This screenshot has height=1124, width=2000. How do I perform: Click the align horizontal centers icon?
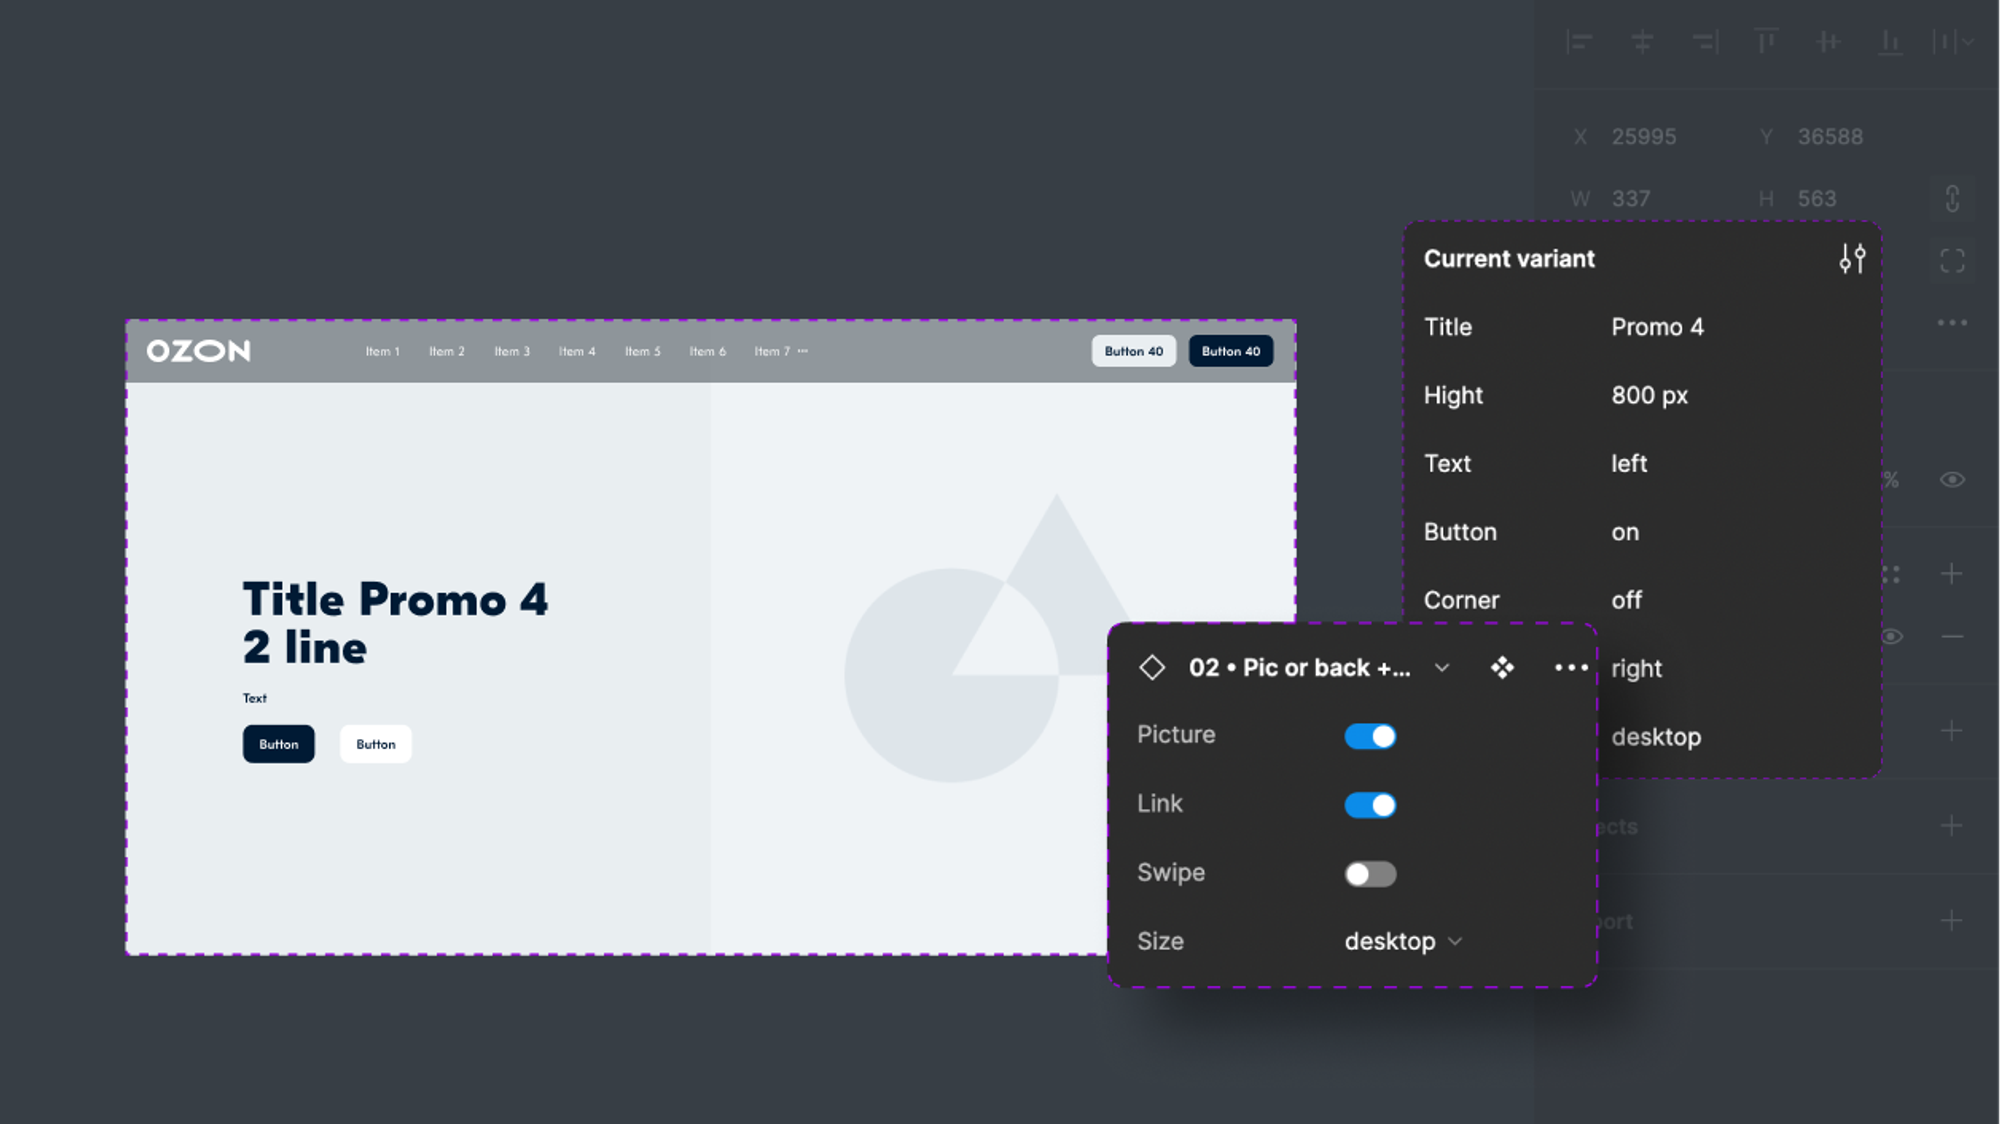tap(1642, 42)
